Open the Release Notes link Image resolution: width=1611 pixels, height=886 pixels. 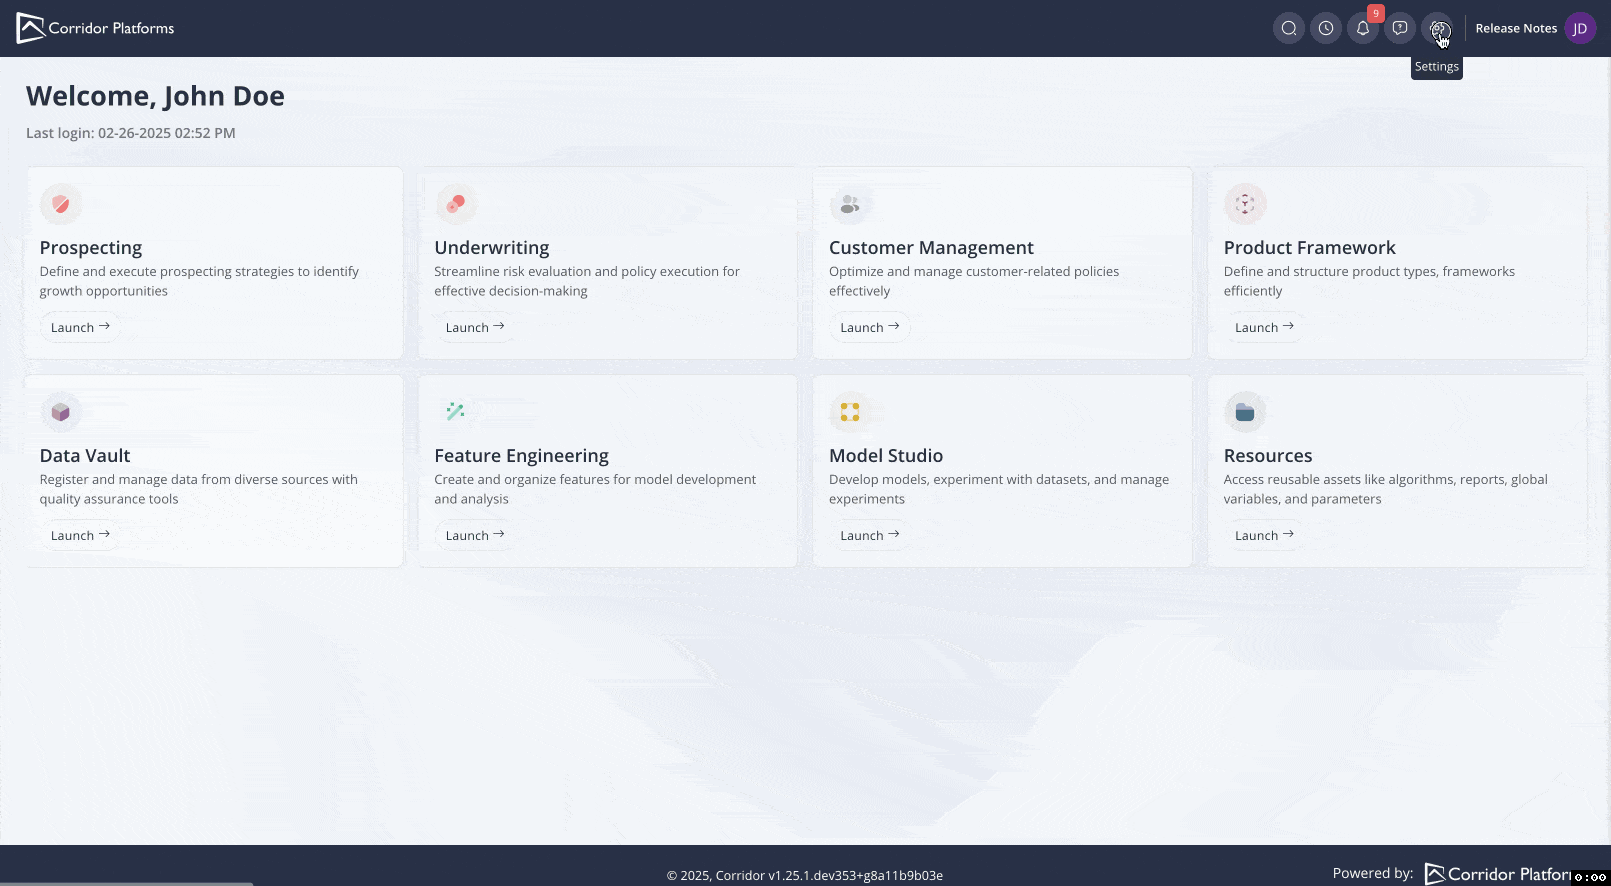(x=1516, y=28)
